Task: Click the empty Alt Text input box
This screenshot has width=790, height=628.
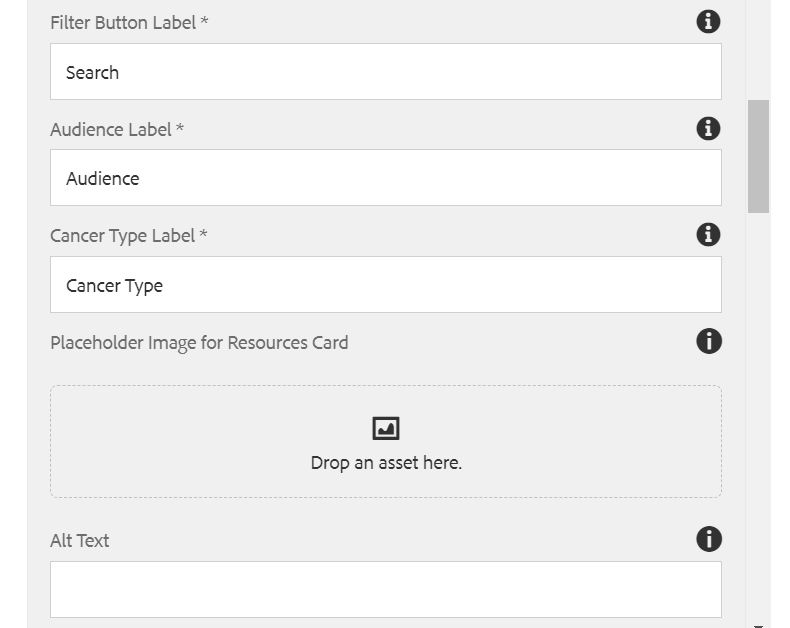Action: point(386,590)
